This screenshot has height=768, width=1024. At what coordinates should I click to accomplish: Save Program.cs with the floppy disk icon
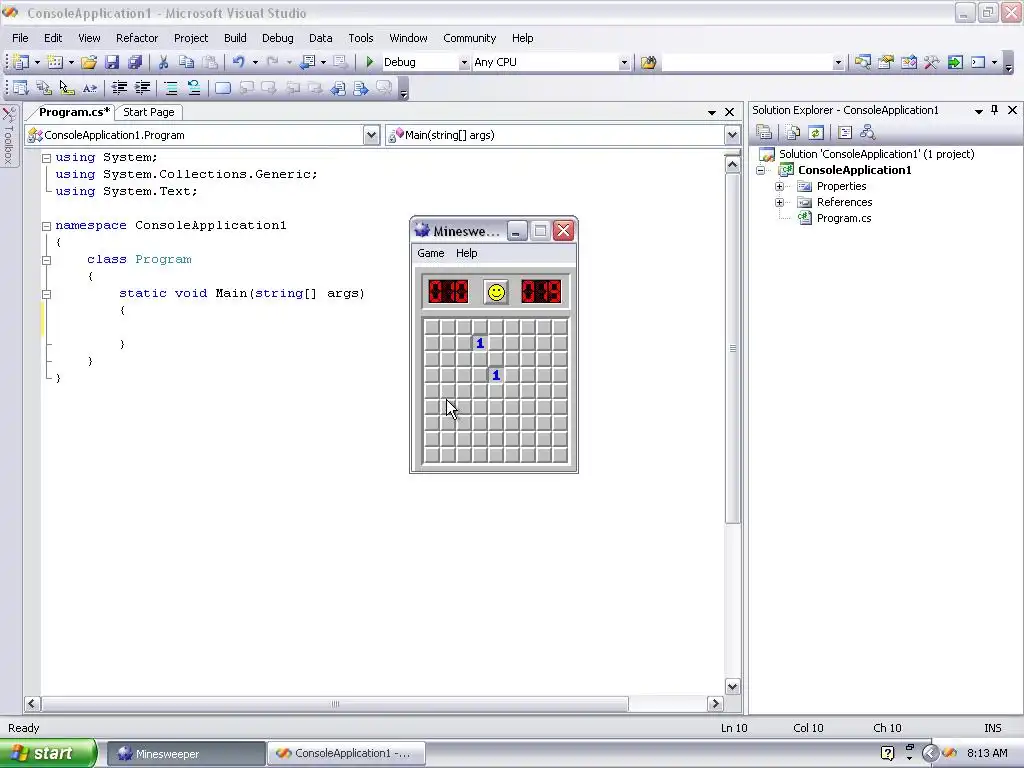click(x=112, y=62)
